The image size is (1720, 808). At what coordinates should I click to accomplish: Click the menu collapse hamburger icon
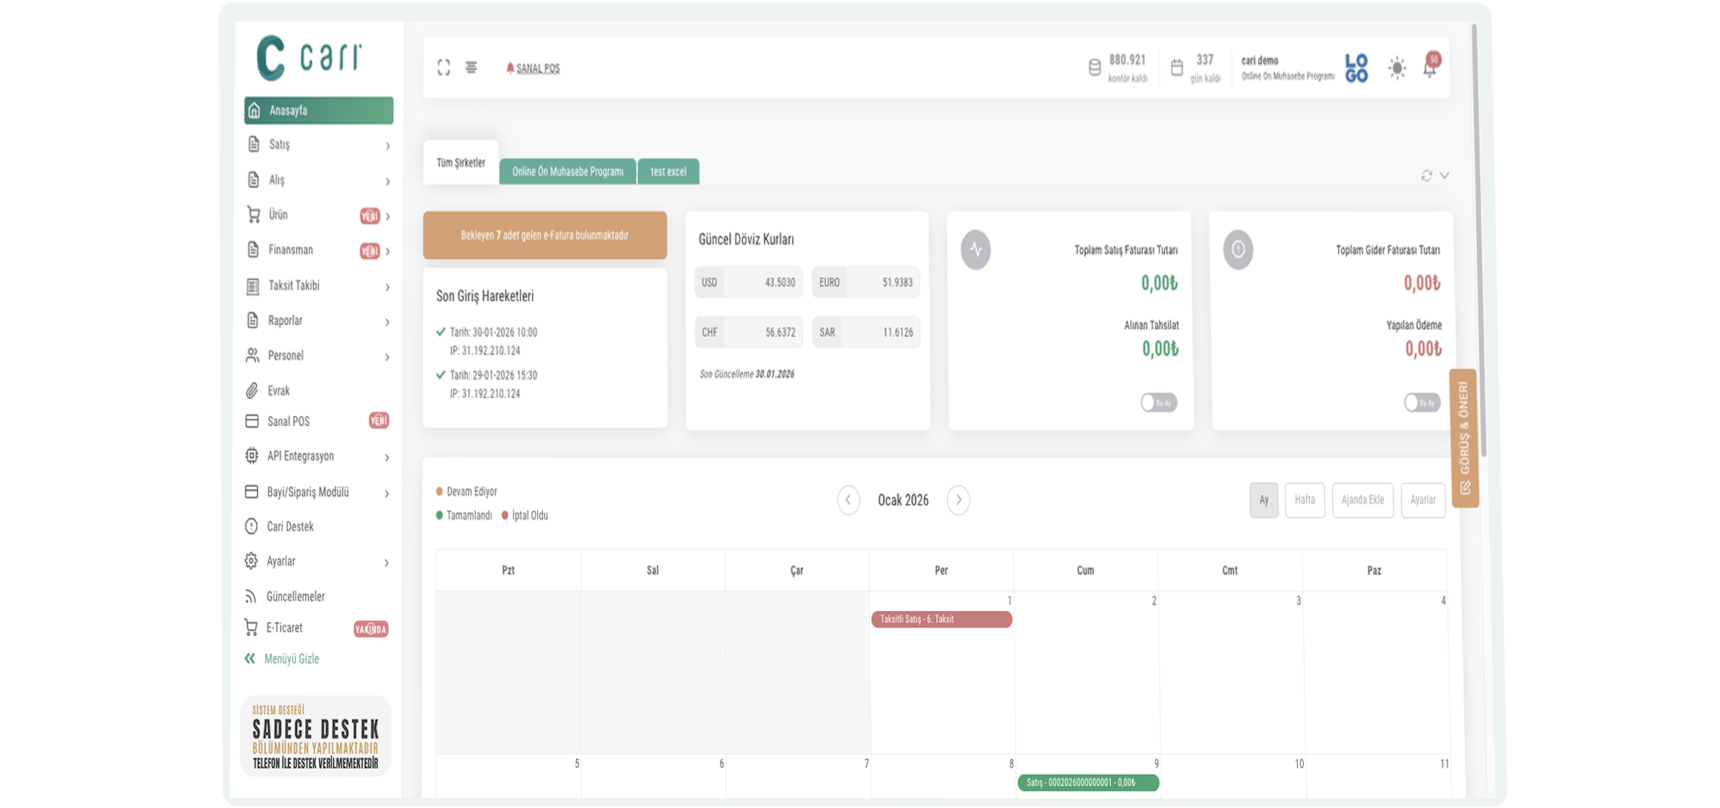click(x=471, y=68)
